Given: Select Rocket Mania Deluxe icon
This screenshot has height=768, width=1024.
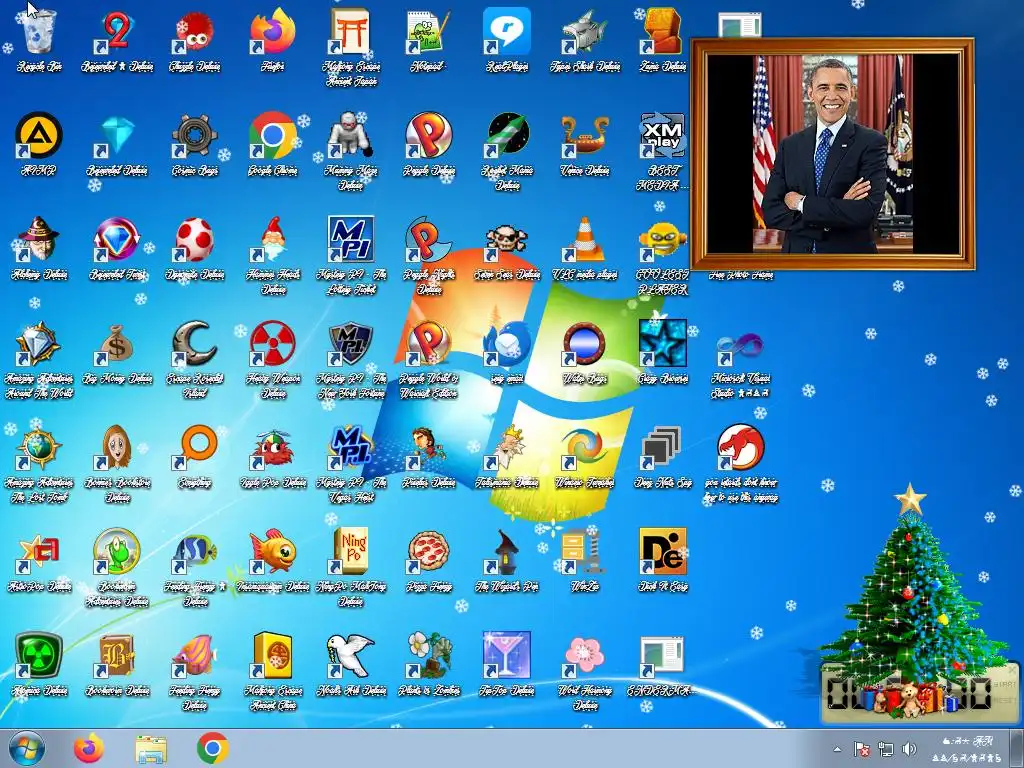Looking at the screenshot, I should coord(507,136).
